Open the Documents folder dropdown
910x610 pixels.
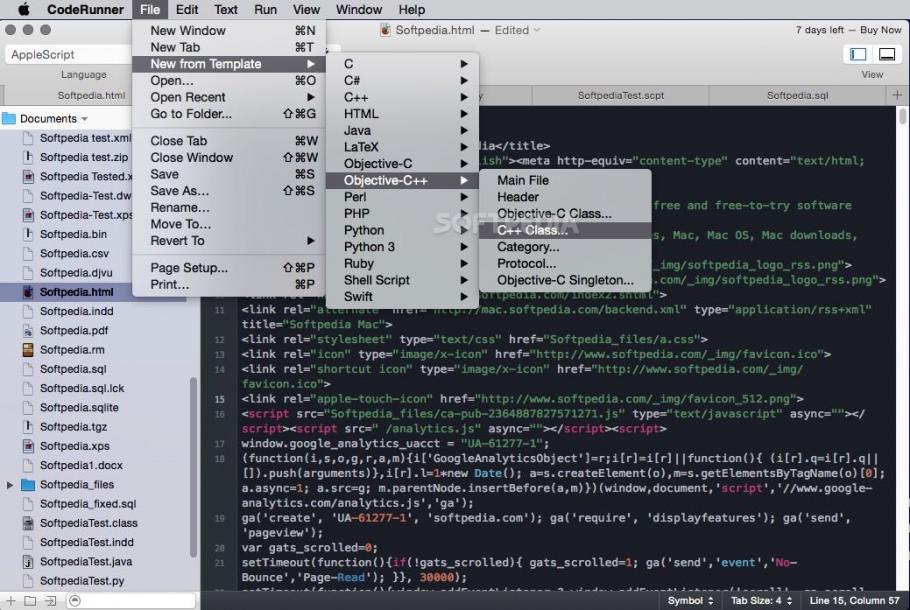point(85,119)
